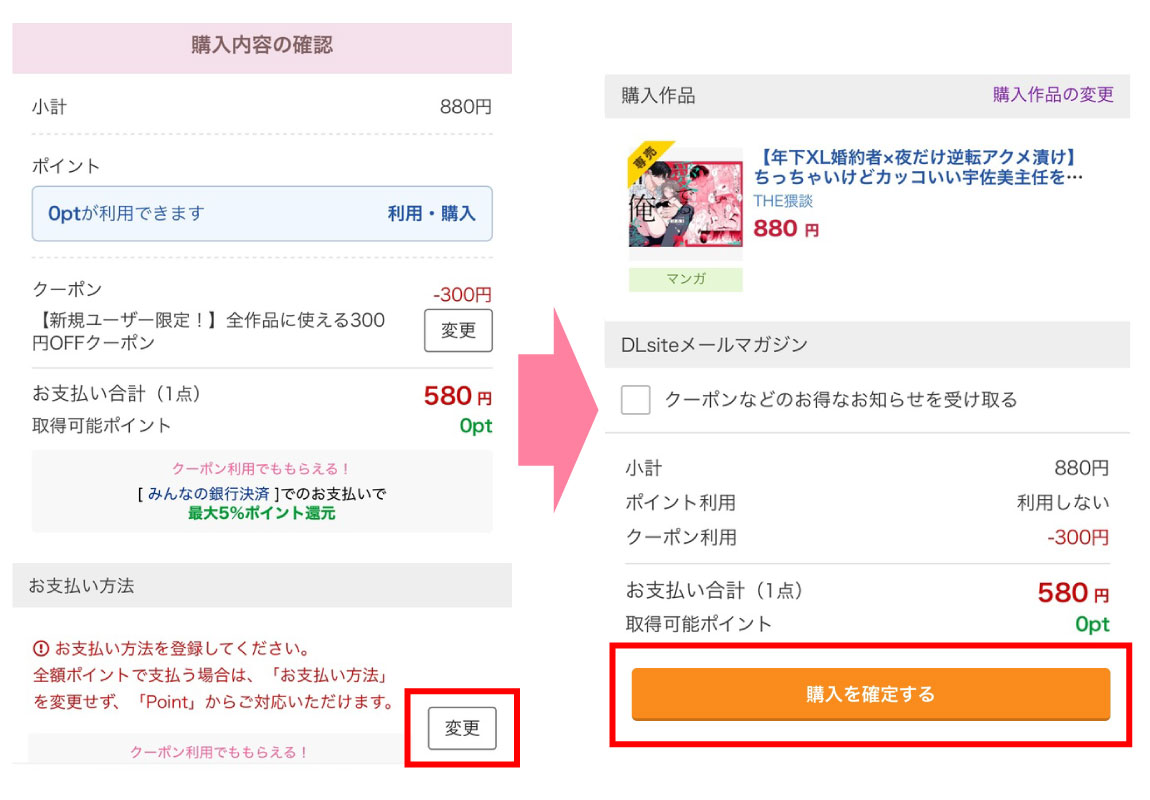Screen dimensions: 1150x800
Task: Open the product title starting 【年下XL婚約者
Action: tap(918, 167)
